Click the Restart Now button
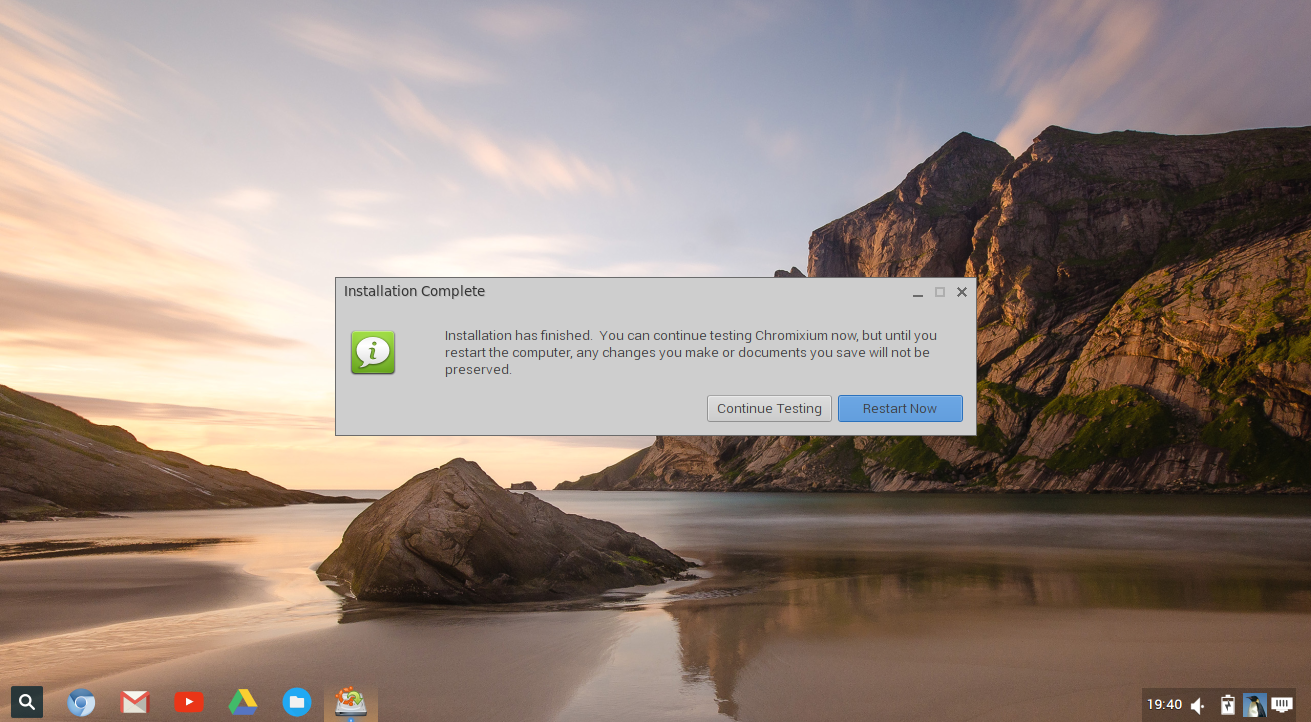1311x722 pixels. (900, 408)
